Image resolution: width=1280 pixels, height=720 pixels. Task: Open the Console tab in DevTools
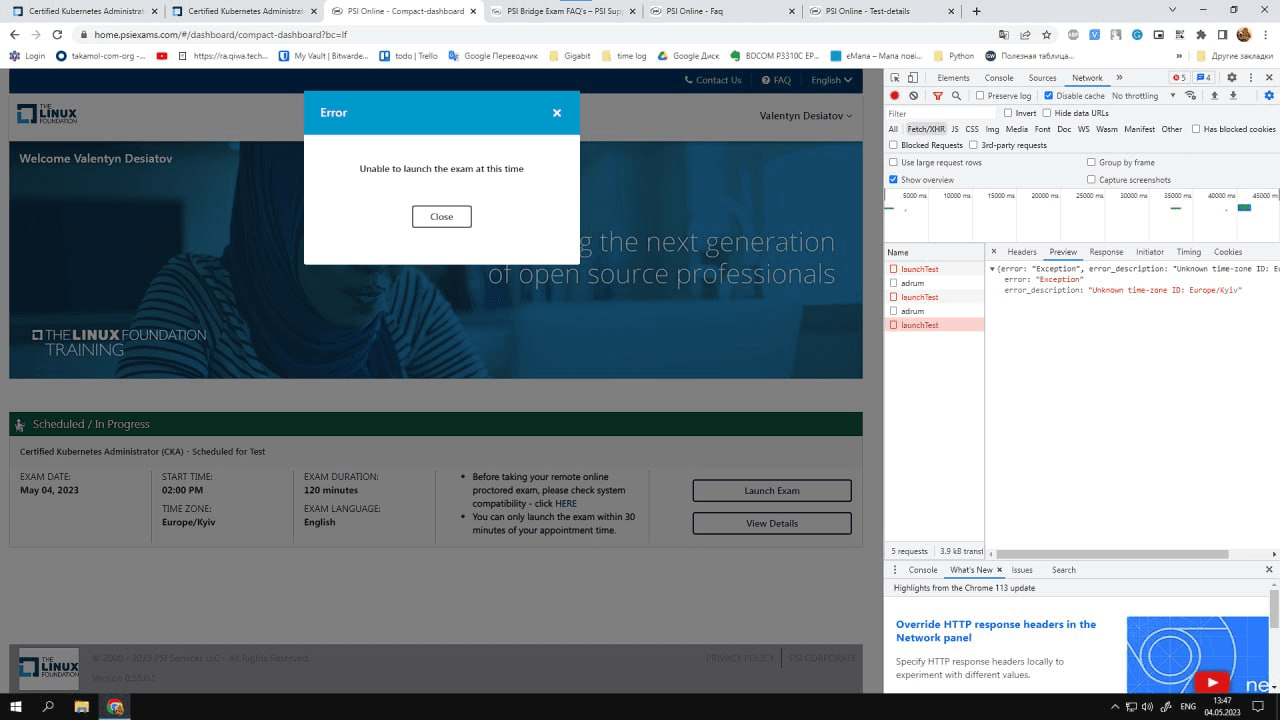(998, 78)
